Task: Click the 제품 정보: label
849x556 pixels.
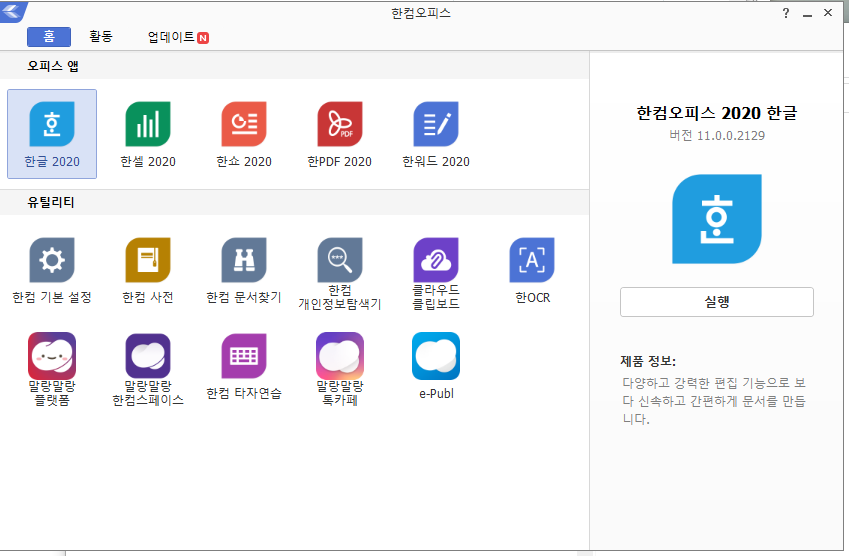Action: point(648,361)
